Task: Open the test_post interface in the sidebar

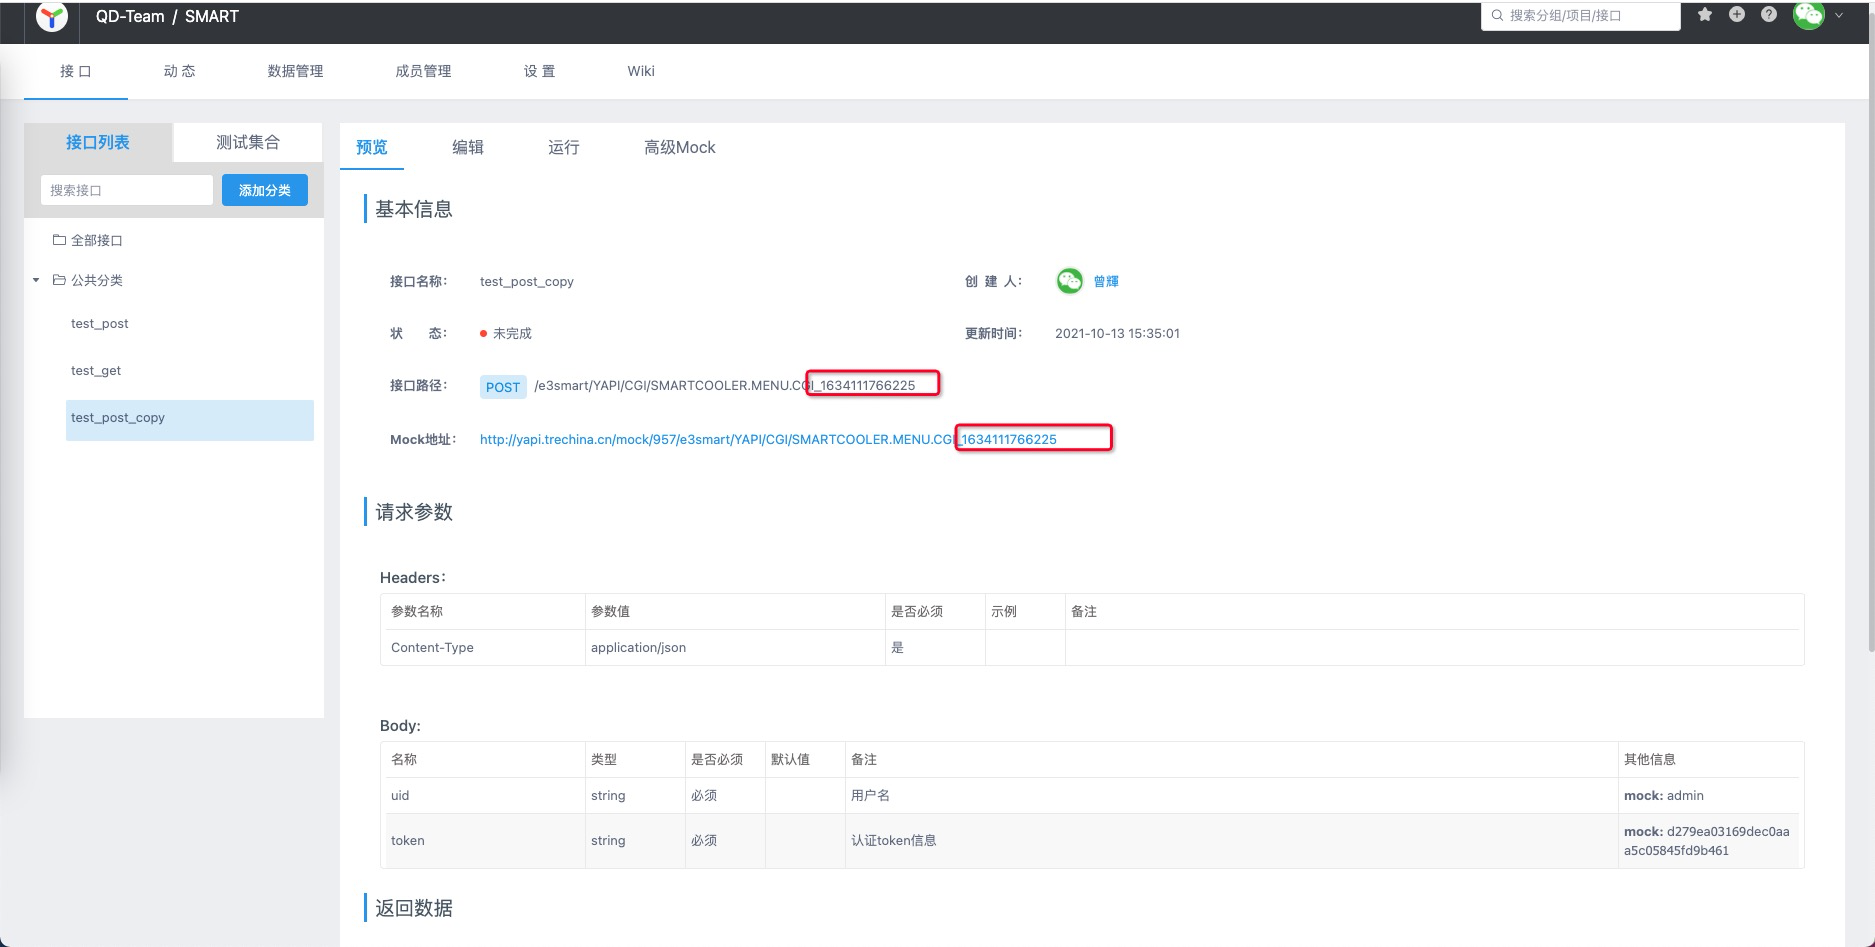Action: (100, 323)
